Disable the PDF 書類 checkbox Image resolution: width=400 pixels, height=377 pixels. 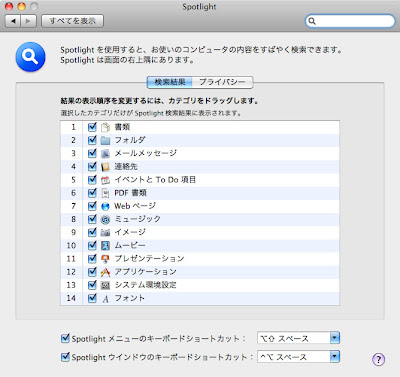tap(92, 193)
